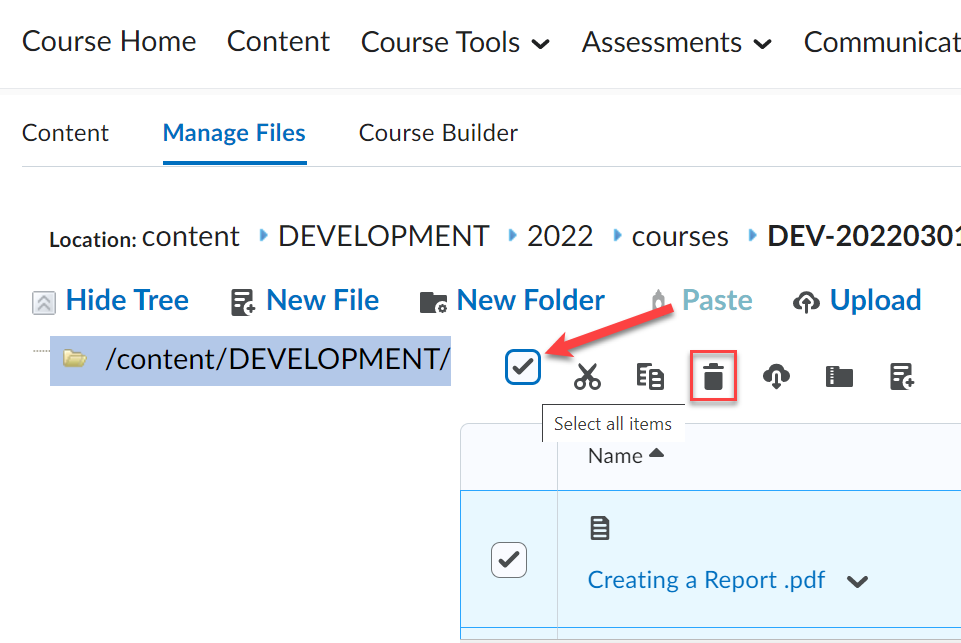Click the document icon above Creating a Report

pos(599,528)
